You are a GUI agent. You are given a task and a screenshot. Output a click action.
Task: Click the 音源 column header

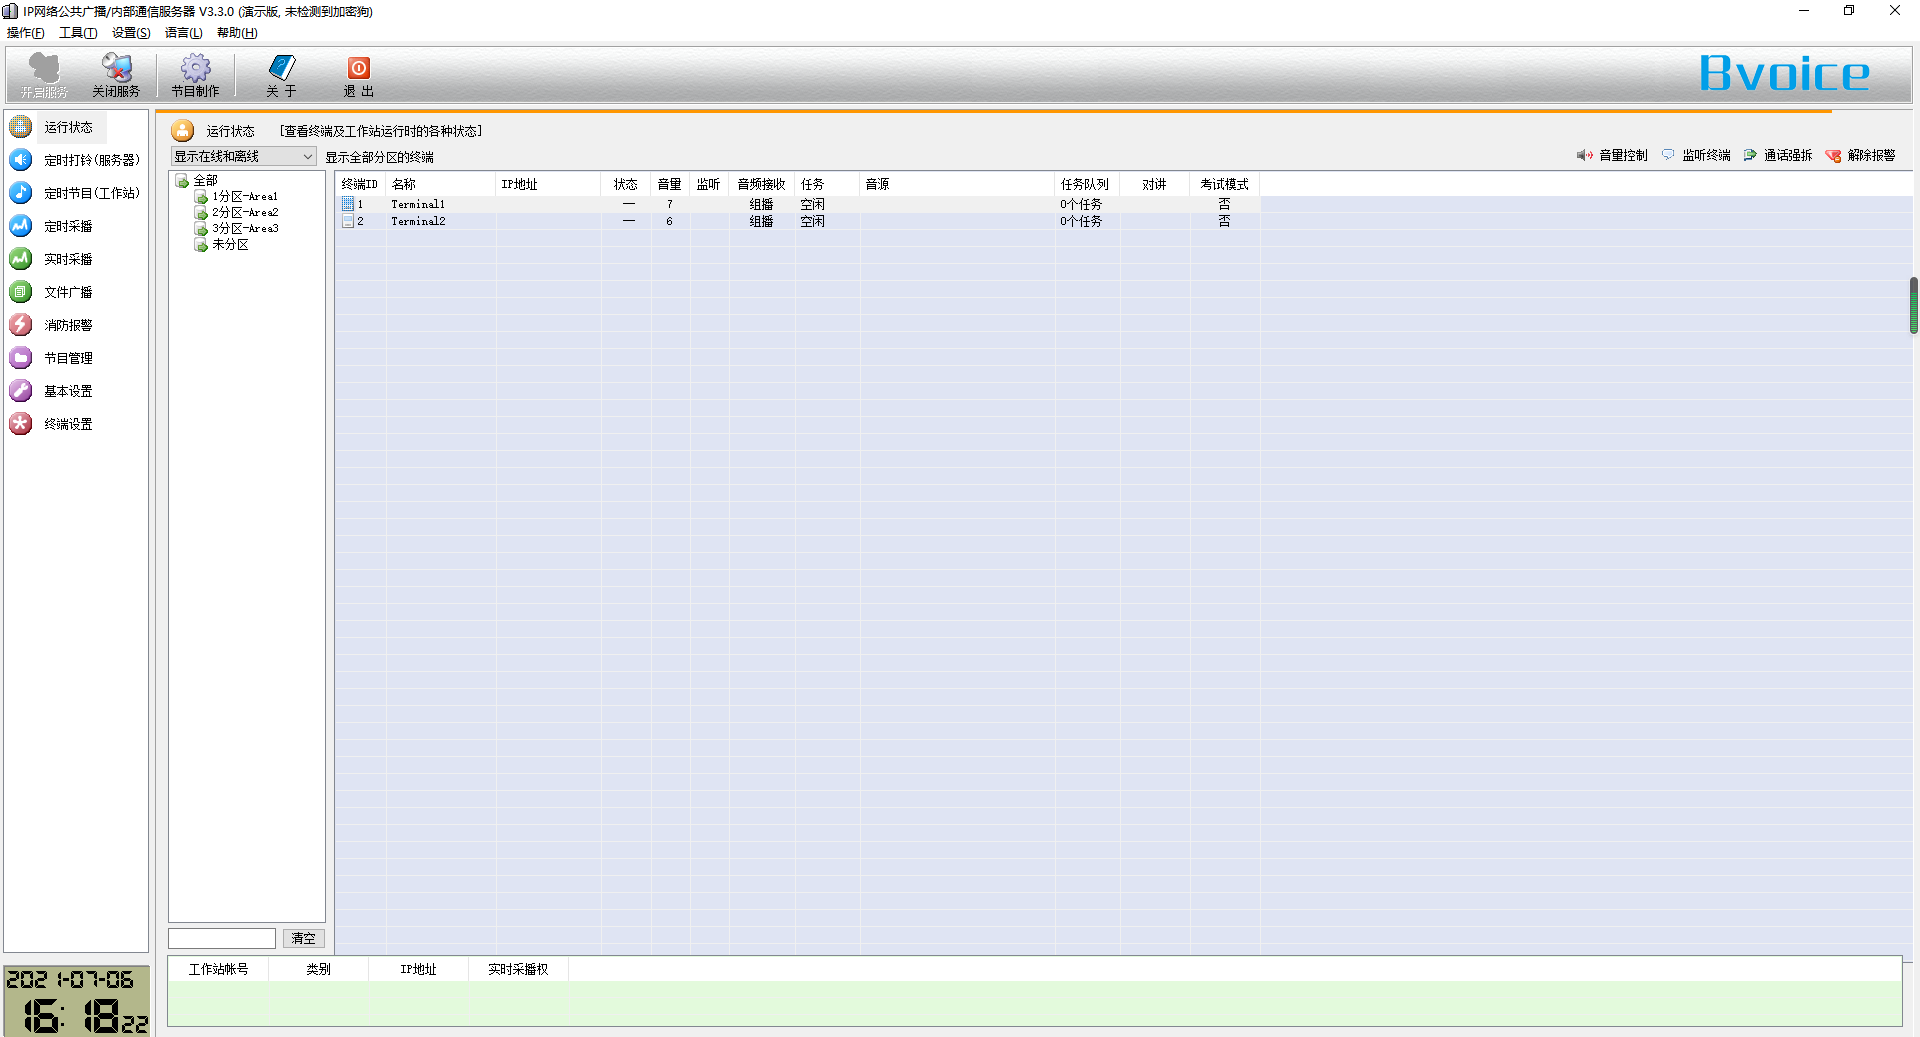pyautogui.click(x=957, y=184)
